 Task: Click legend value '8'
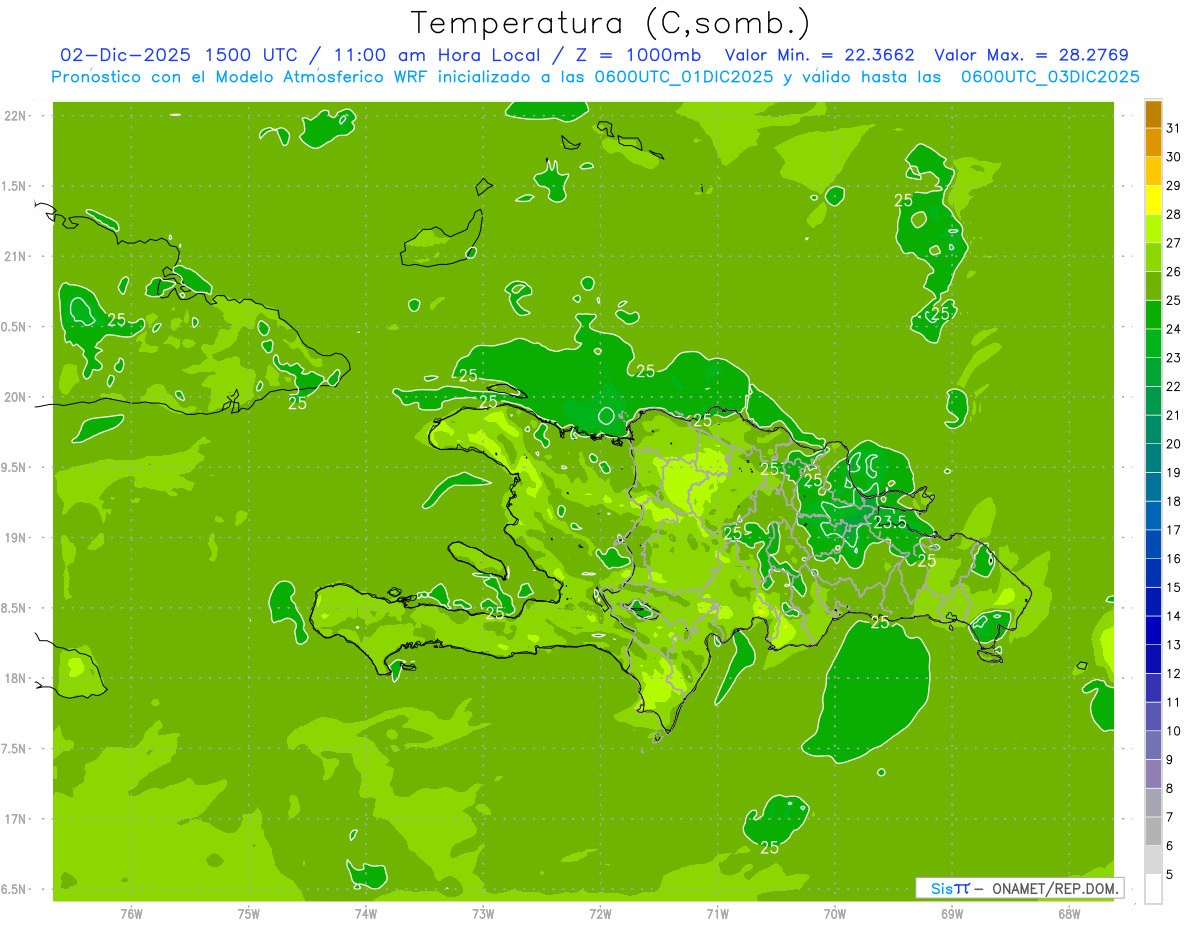(x=1170, y=789)
